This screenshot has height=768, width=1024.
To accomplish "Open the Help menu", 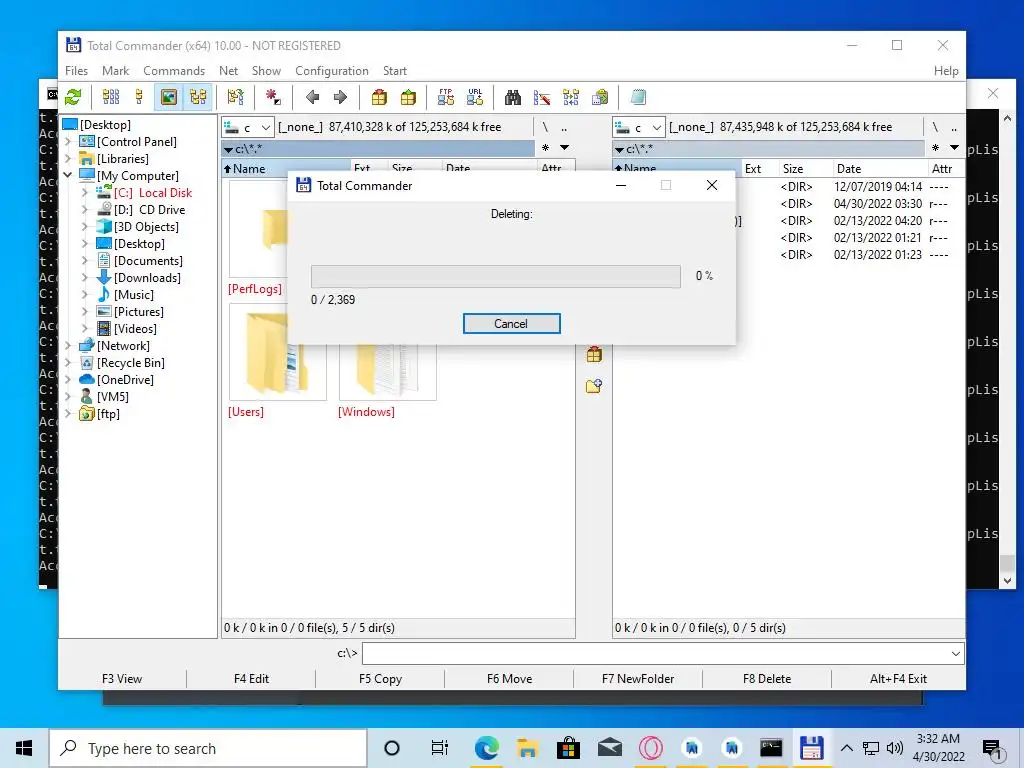I will coord(946,71).
